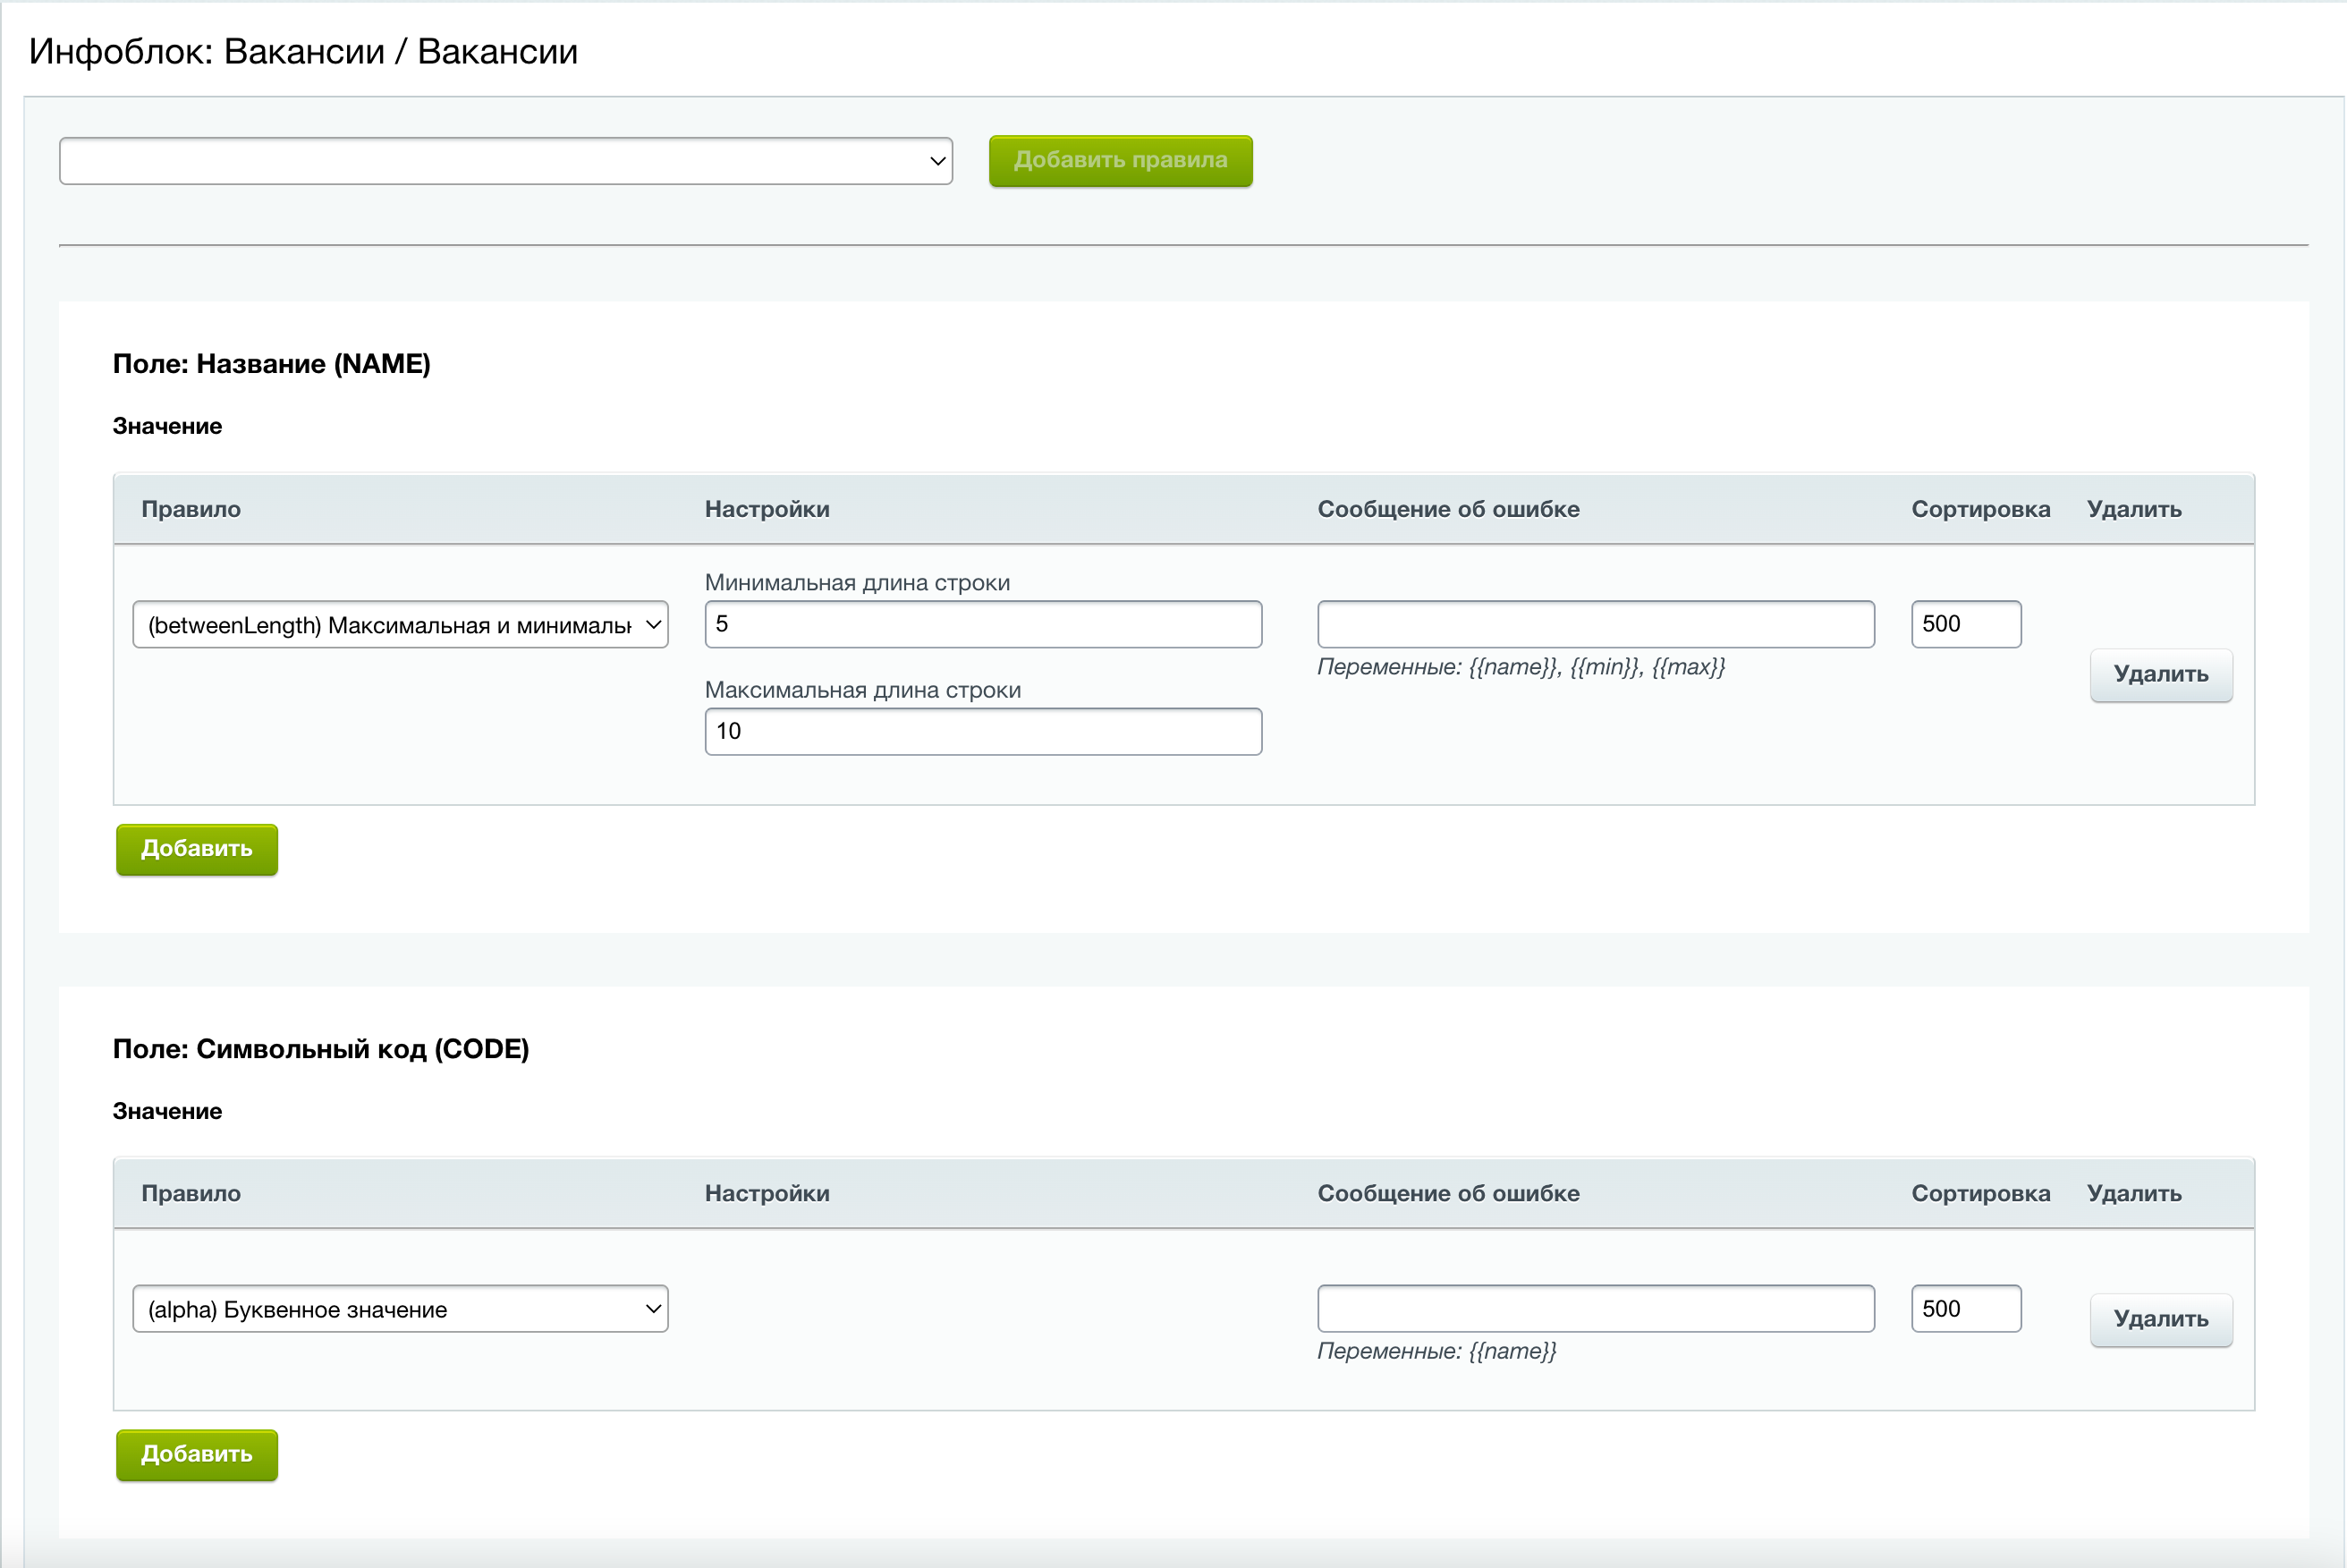Click the 'Правило' column header in the CODE table
Screen dimensions: 2347x1568
click(x=191, y=1193)
